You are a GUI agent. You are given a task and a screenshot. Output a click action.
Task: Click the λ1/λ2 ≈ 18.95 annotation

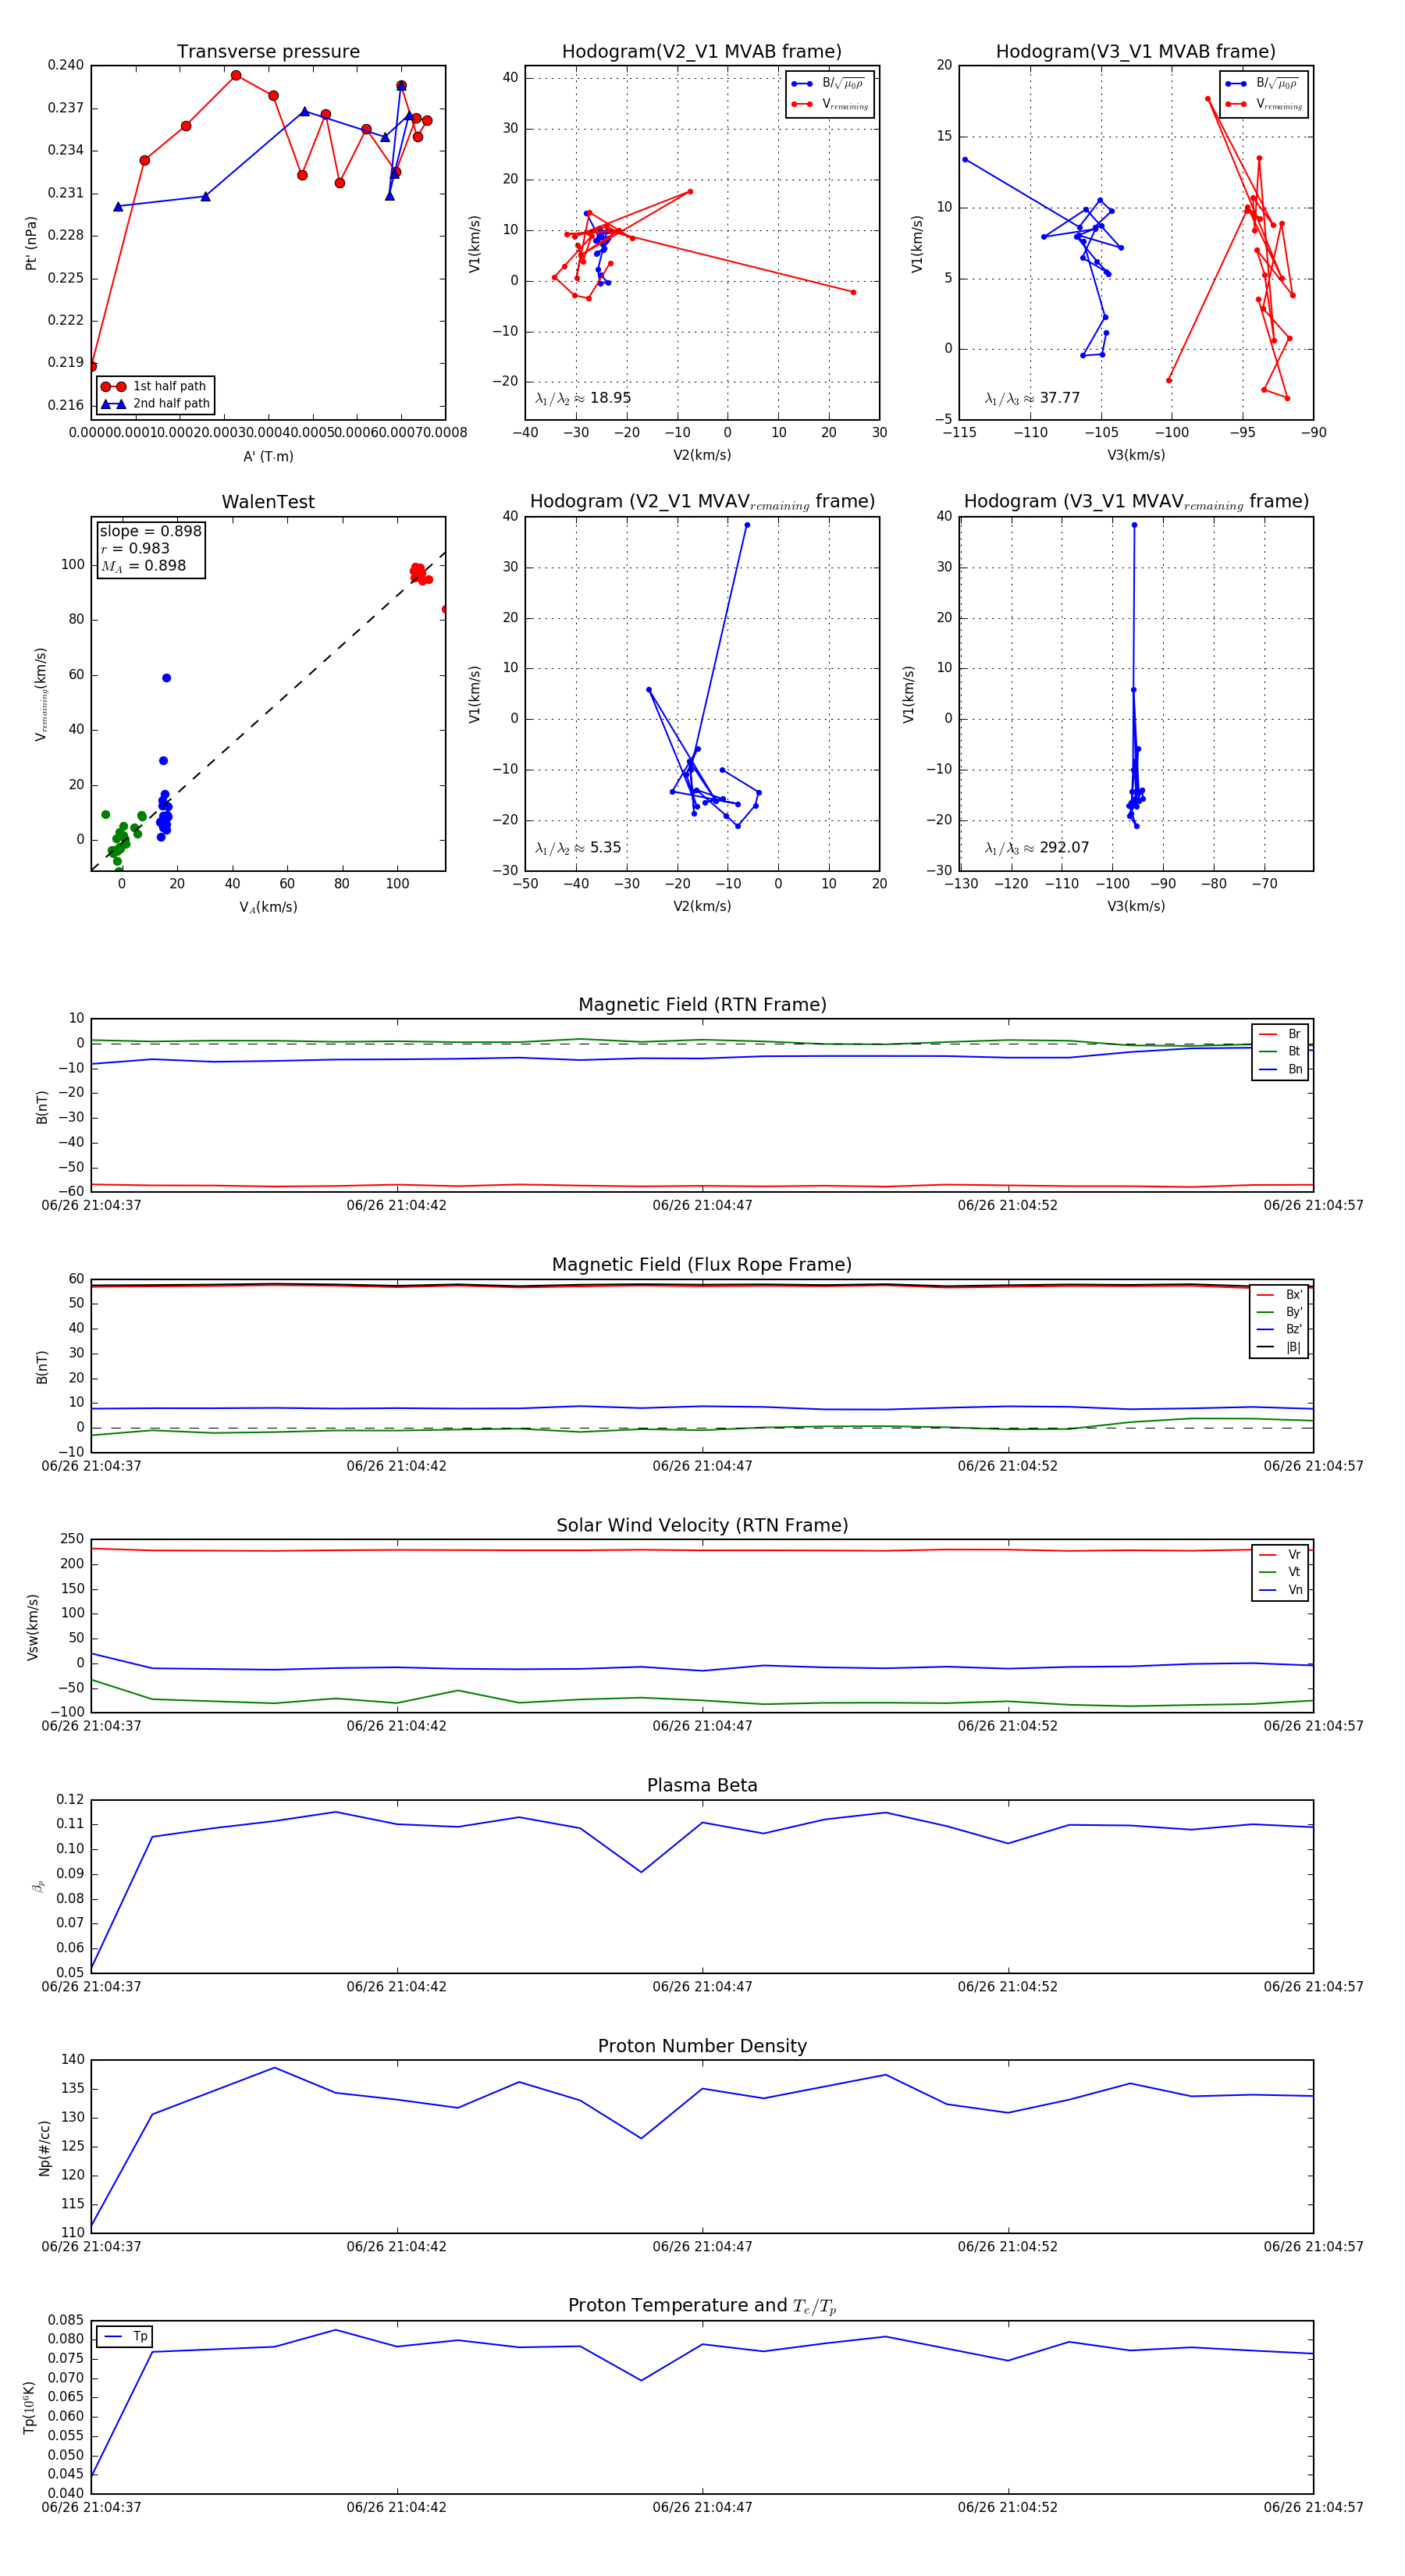tap(583, 398)
